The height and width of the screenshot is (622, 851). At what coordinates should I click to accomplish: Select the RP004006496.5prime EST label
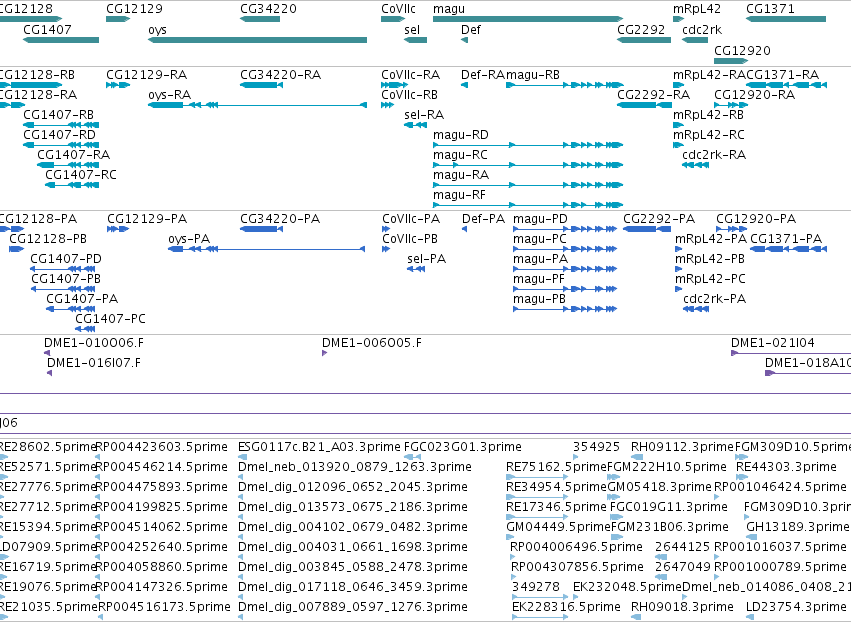(x=576, y=547)
